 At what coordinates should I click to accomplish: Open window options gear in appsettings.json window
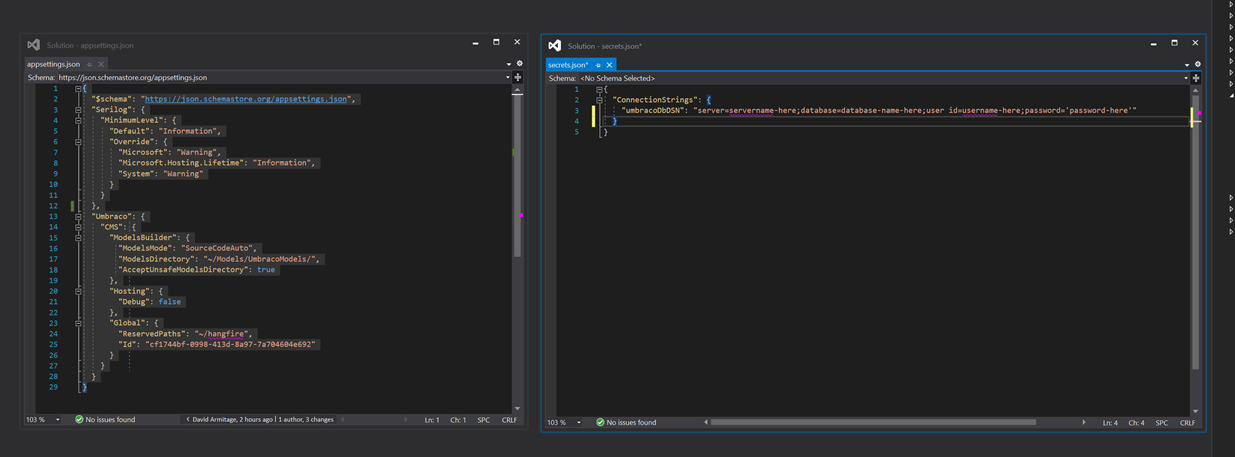point(519,64)
